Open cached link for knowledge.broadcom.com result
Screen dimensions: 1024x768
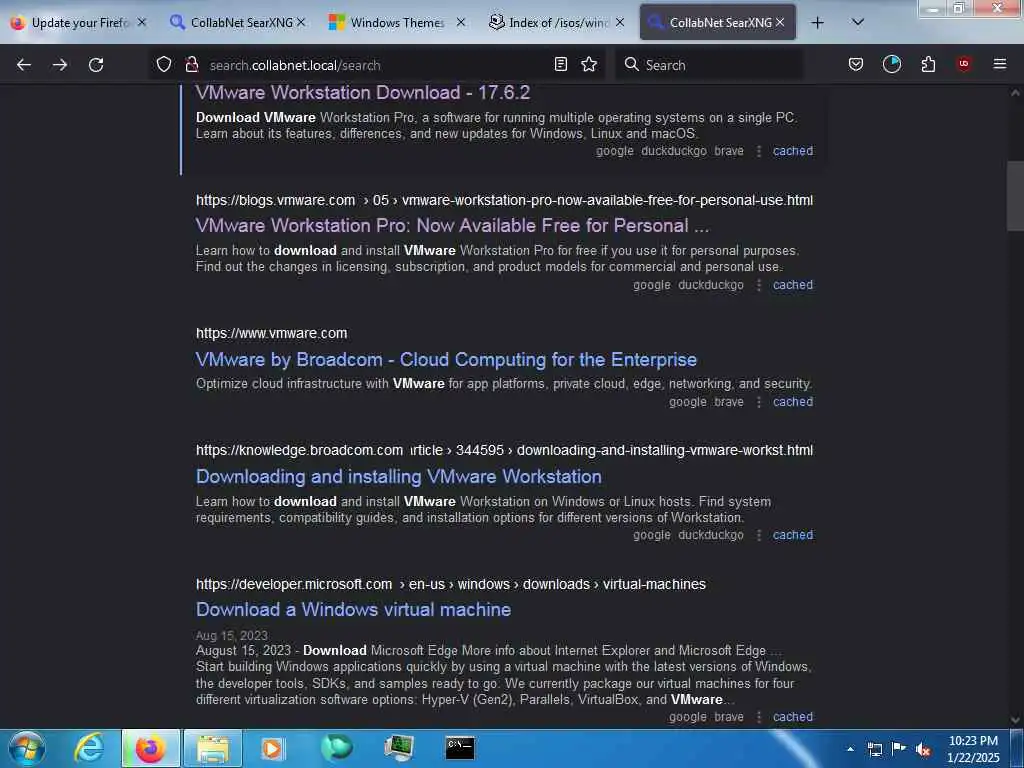[793, 535]
